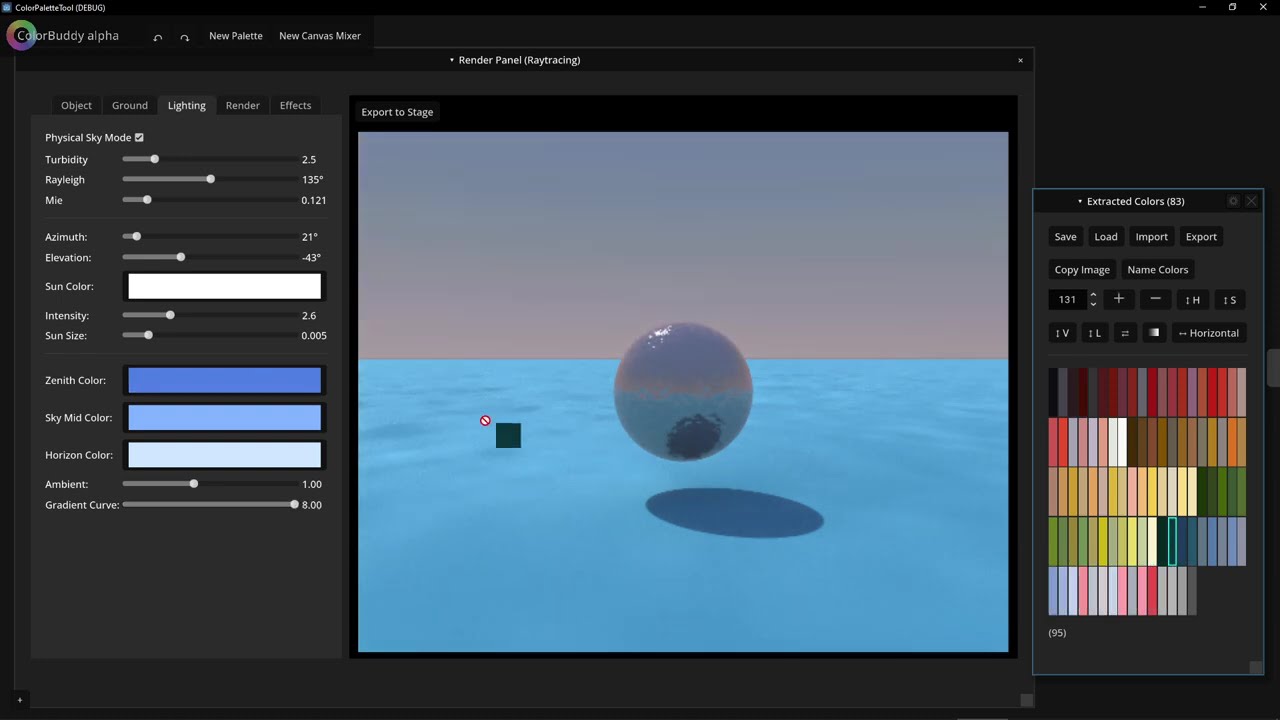Image resolution: width=1280 pixels, height=720 pixels.
Task: Click the Intensity slider handle
Action: [170, 315]
